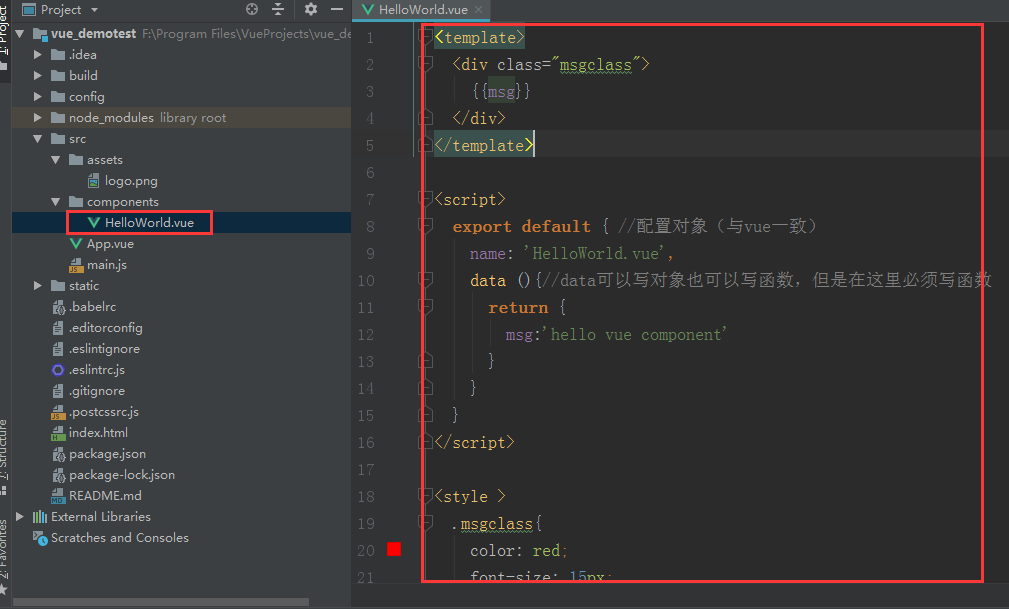Open Project panel settings gear
1009x609 pixels.
click(311, 9)
